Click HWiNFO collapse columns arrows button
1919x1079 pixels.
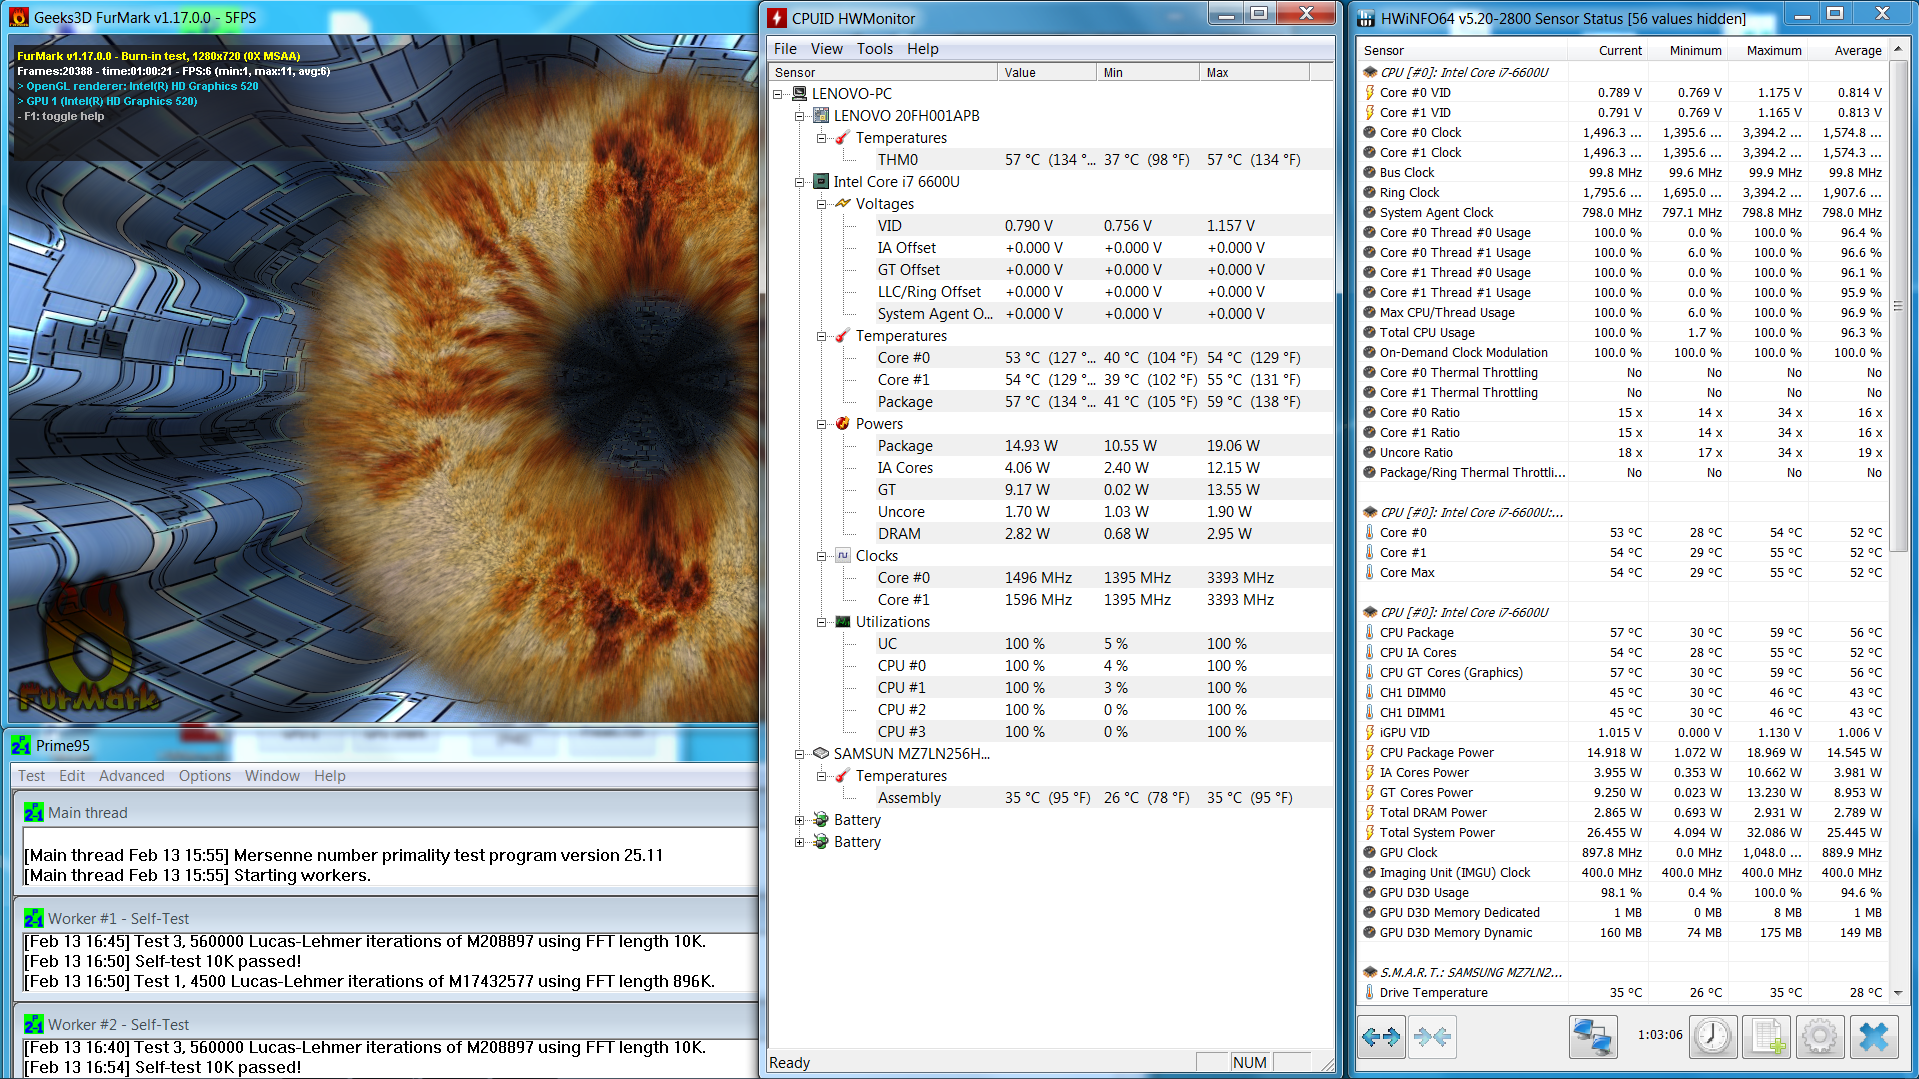(1432, 1037)
